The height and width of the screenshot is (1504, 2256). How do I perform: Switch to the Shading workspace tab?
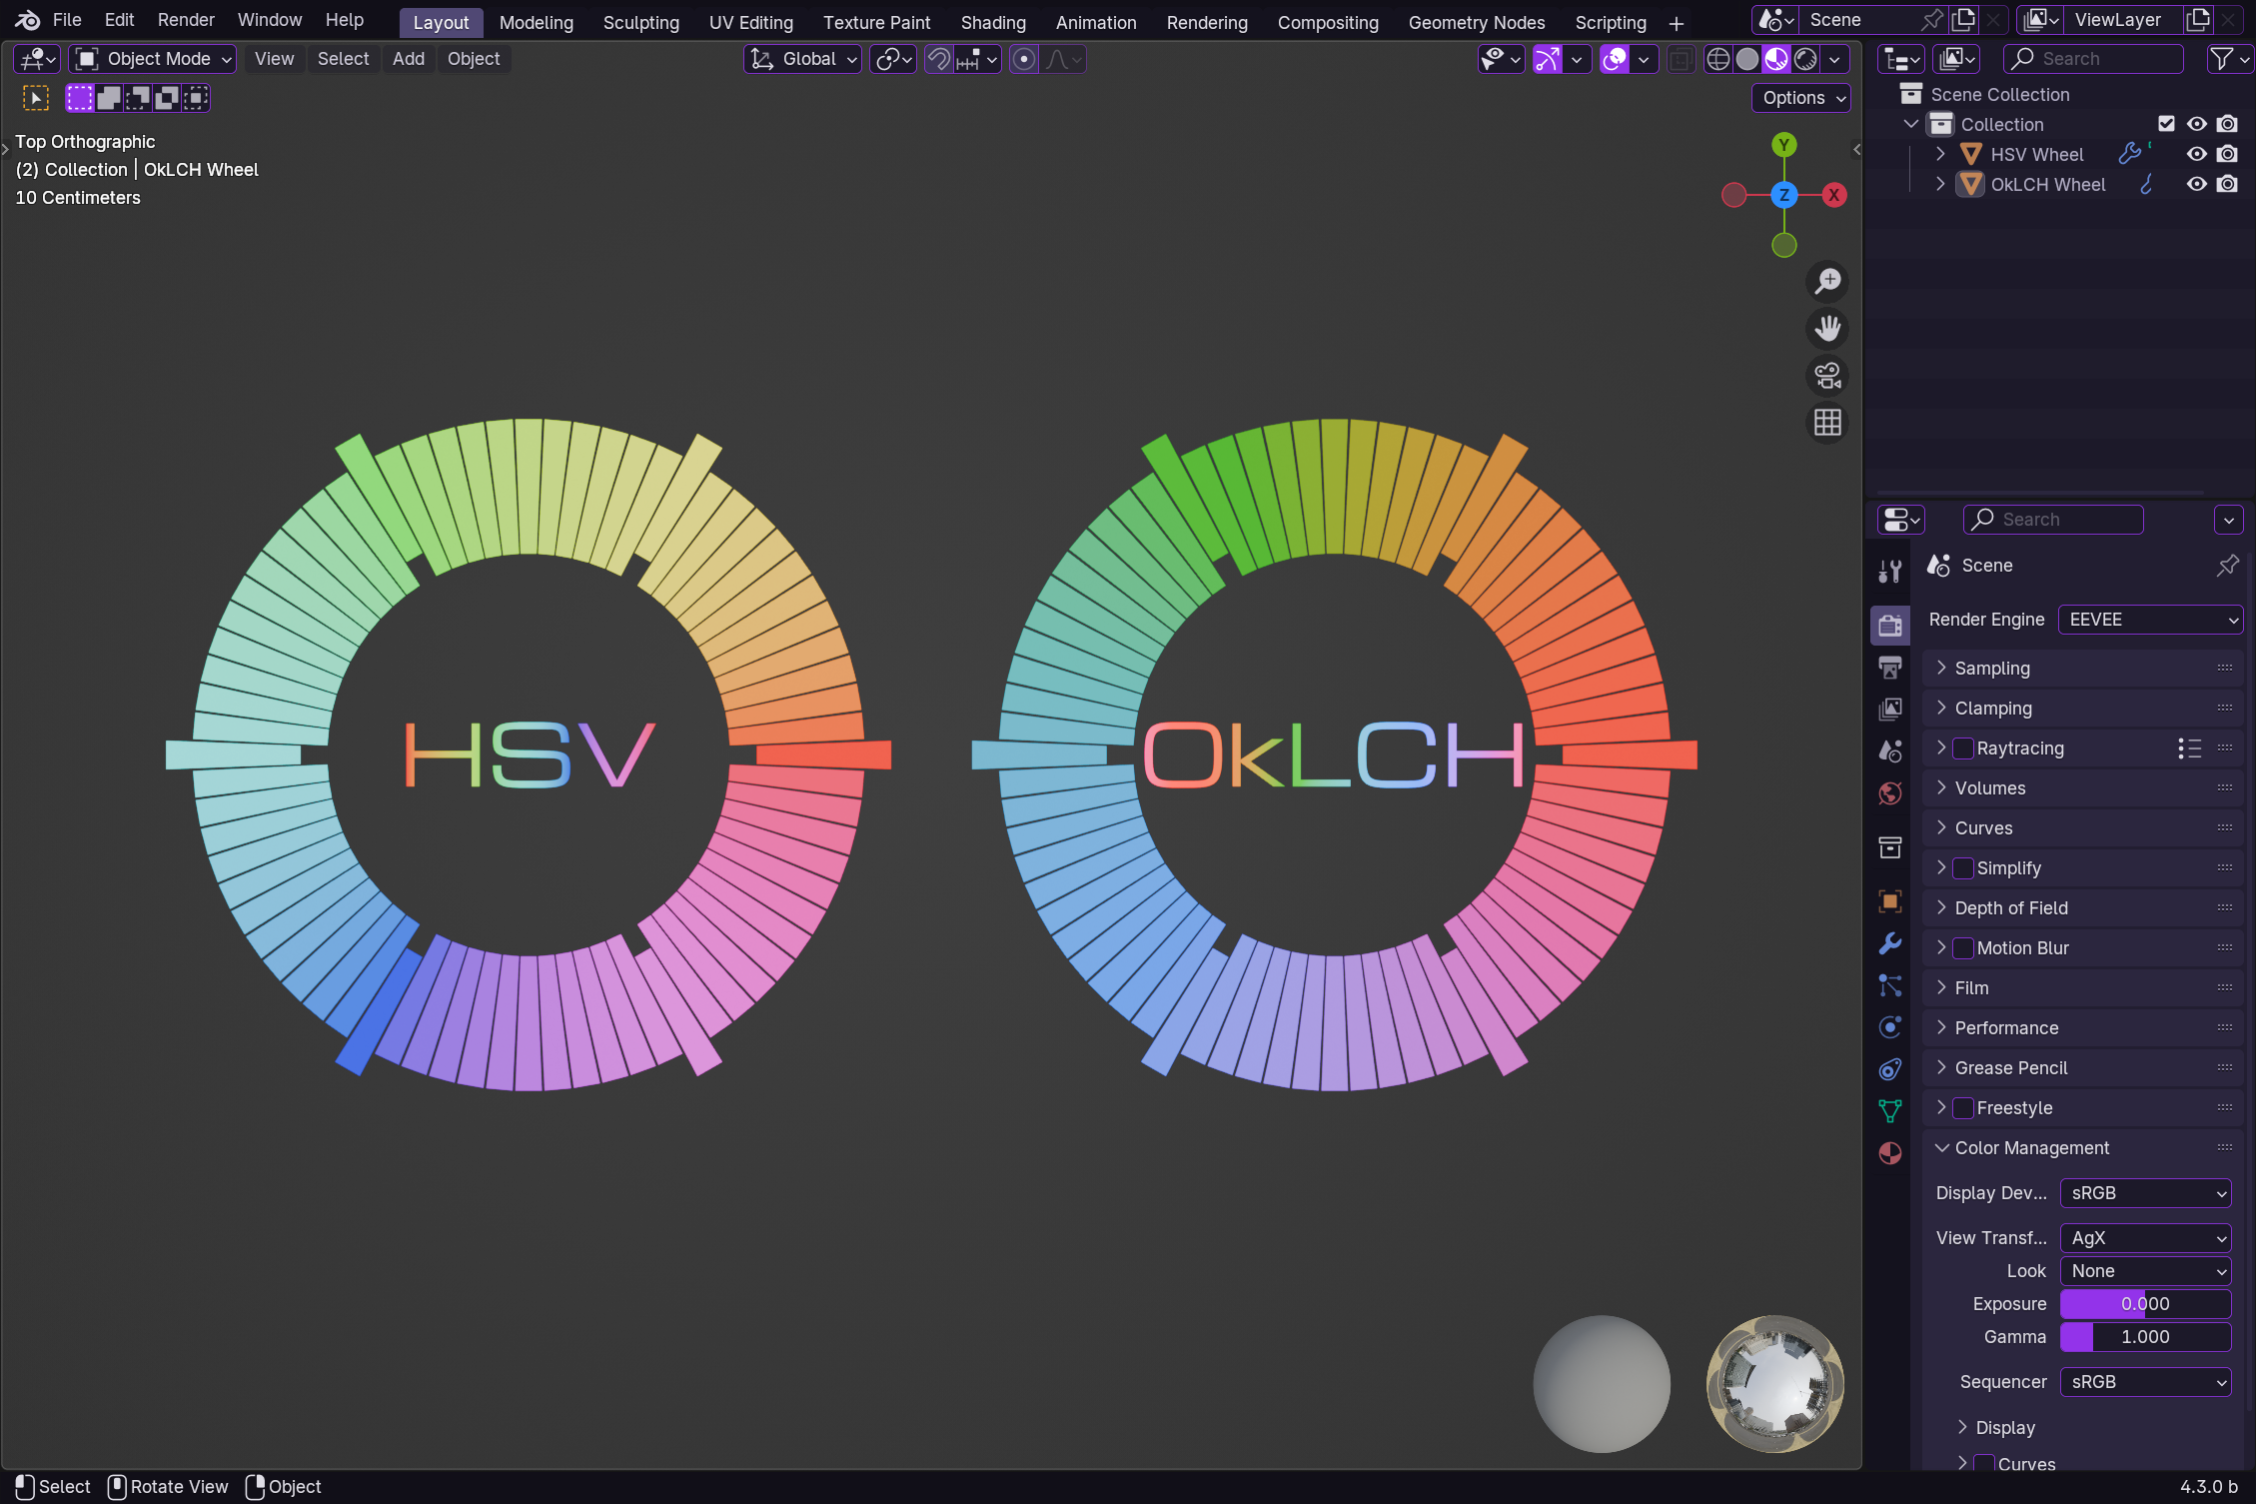[992, 22]
